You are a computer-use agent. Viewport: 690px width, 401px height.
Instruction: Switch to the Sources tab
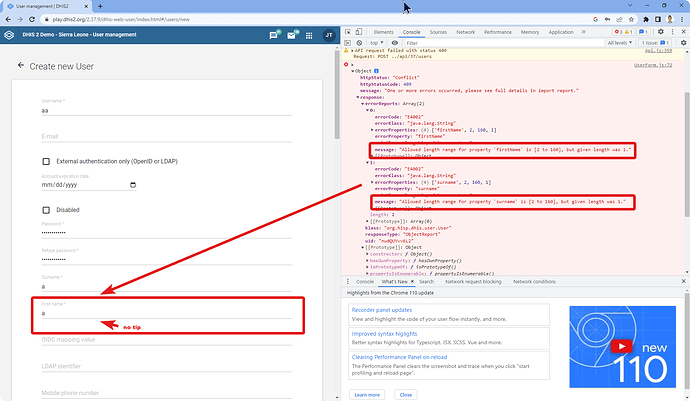click(x=438, y=32)
